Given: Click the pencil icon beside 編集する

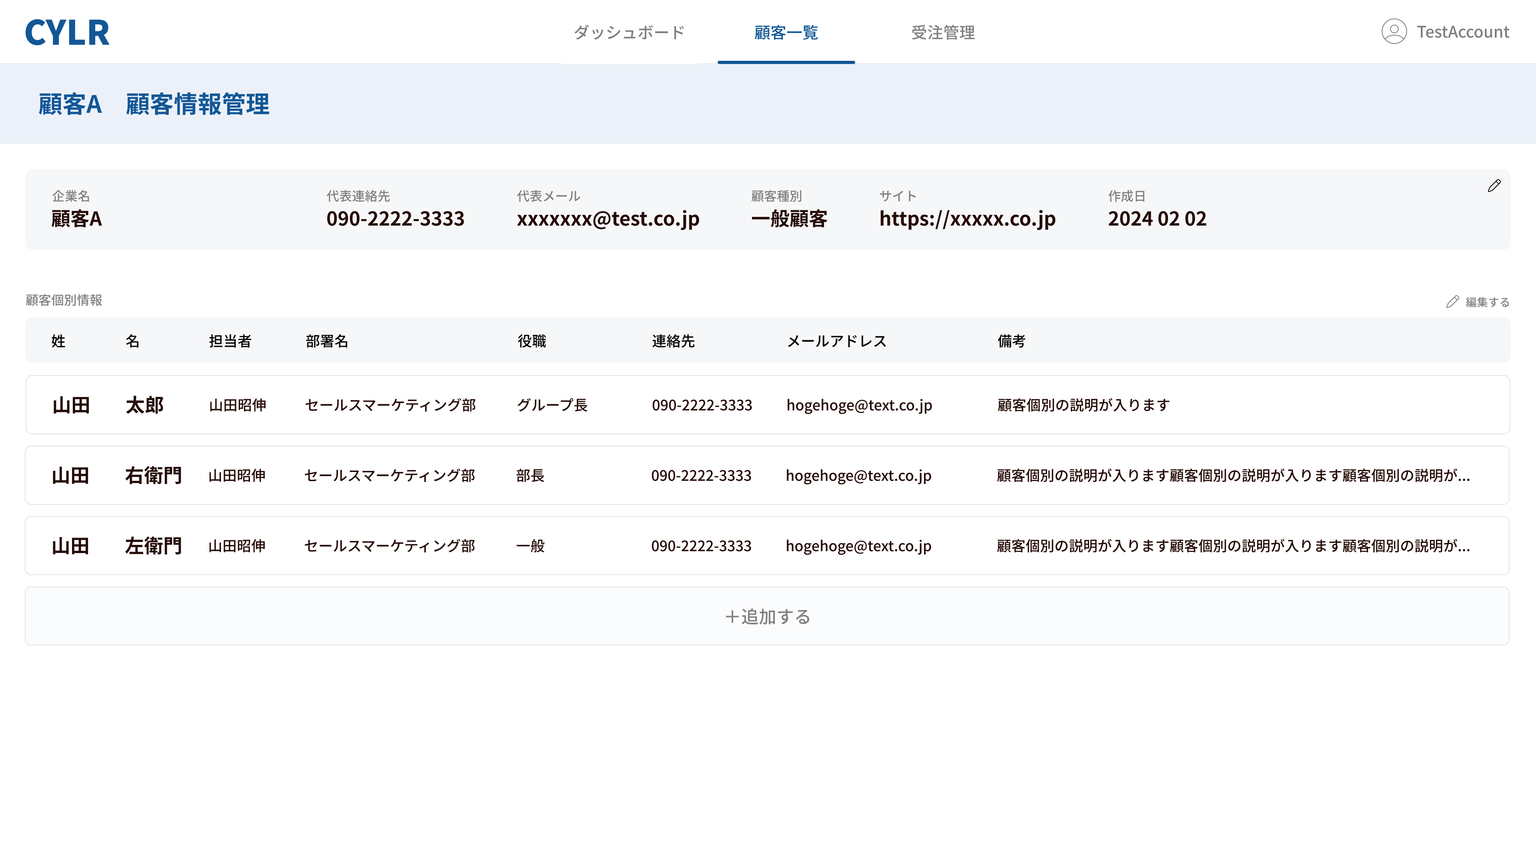Looking at the screenshot, I should click(x=1452, y=302).
